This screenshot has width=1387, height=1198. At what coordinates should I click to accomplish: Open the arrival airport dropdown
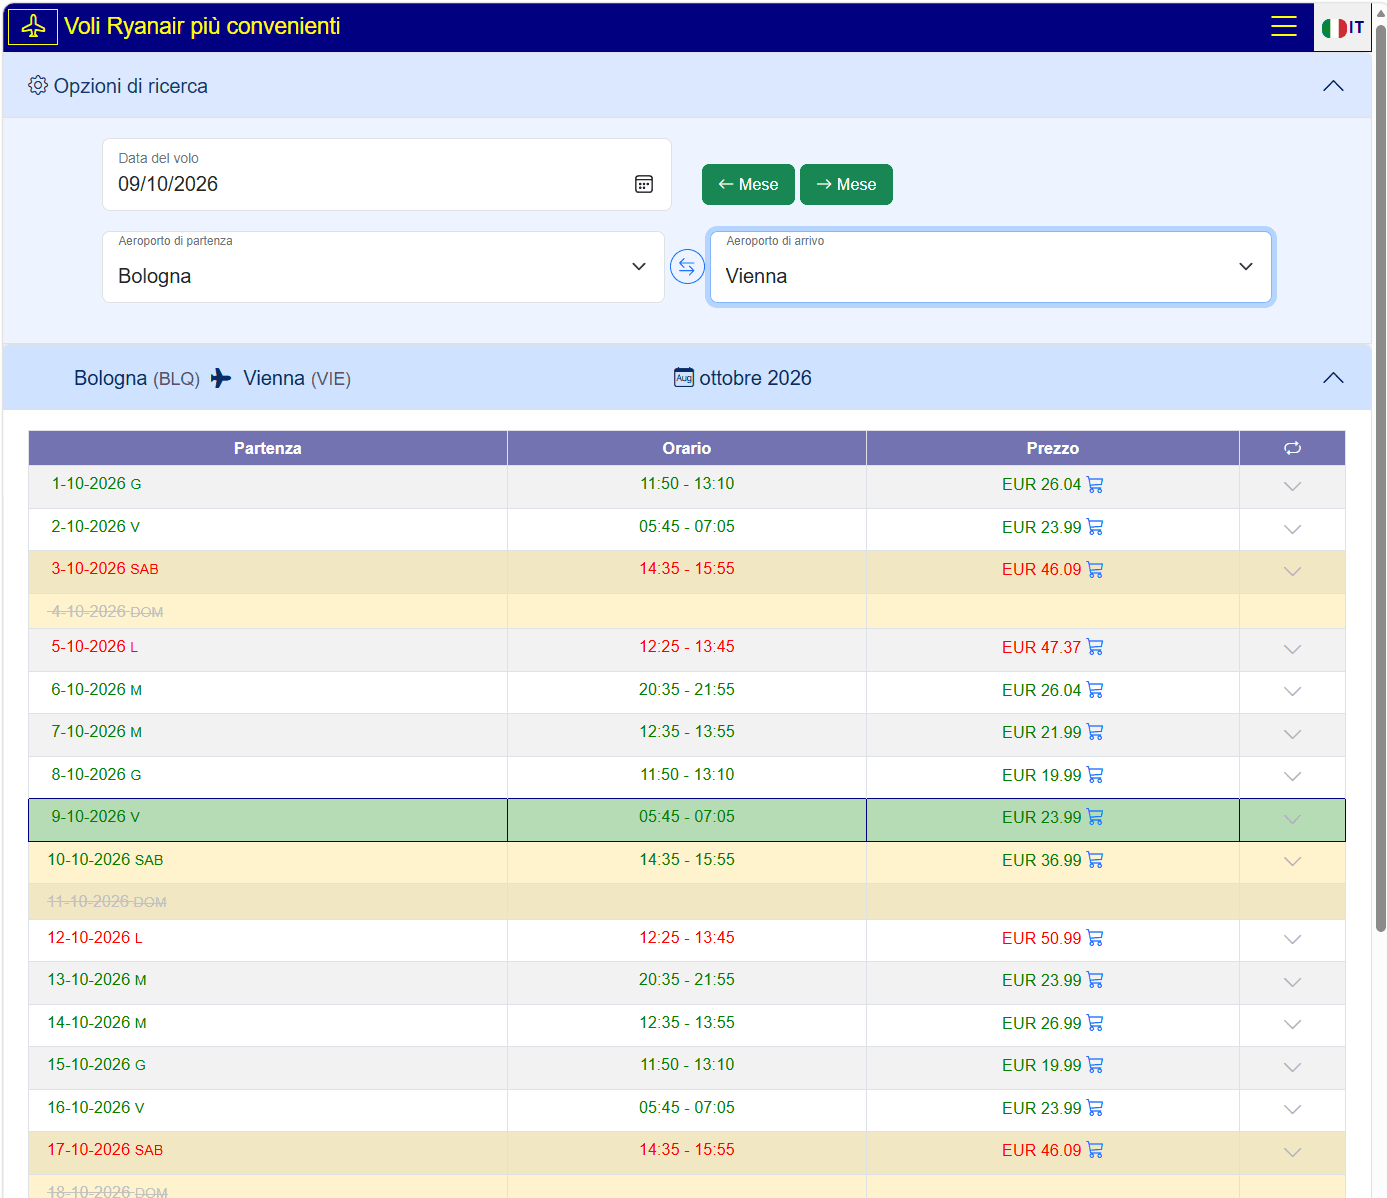point(990,267)
